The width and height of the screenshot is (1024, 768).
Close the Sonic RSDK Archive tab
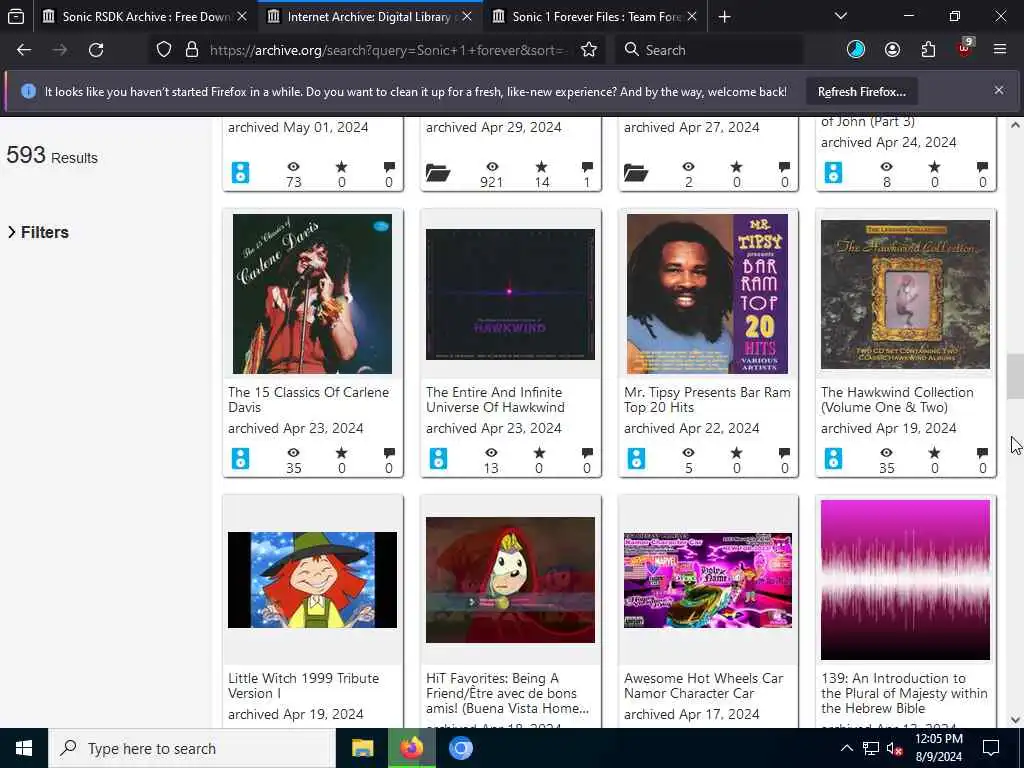tap(242, 17)
